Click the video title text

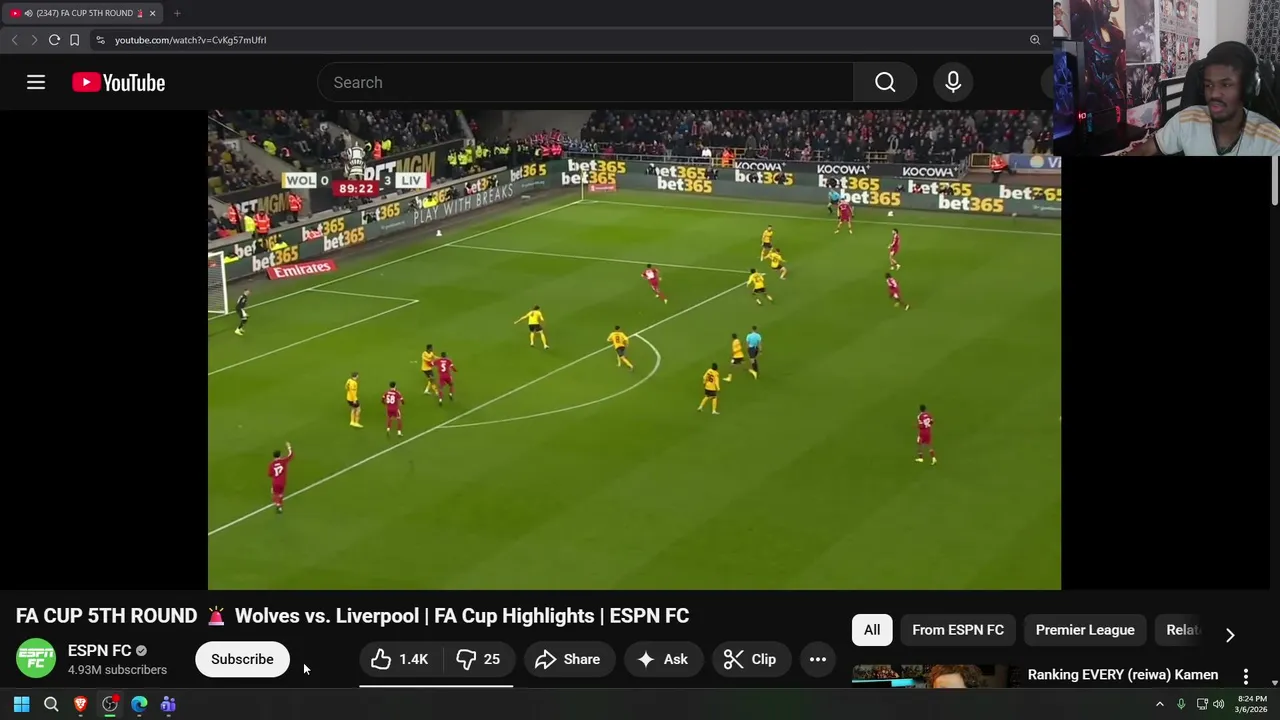352,616
